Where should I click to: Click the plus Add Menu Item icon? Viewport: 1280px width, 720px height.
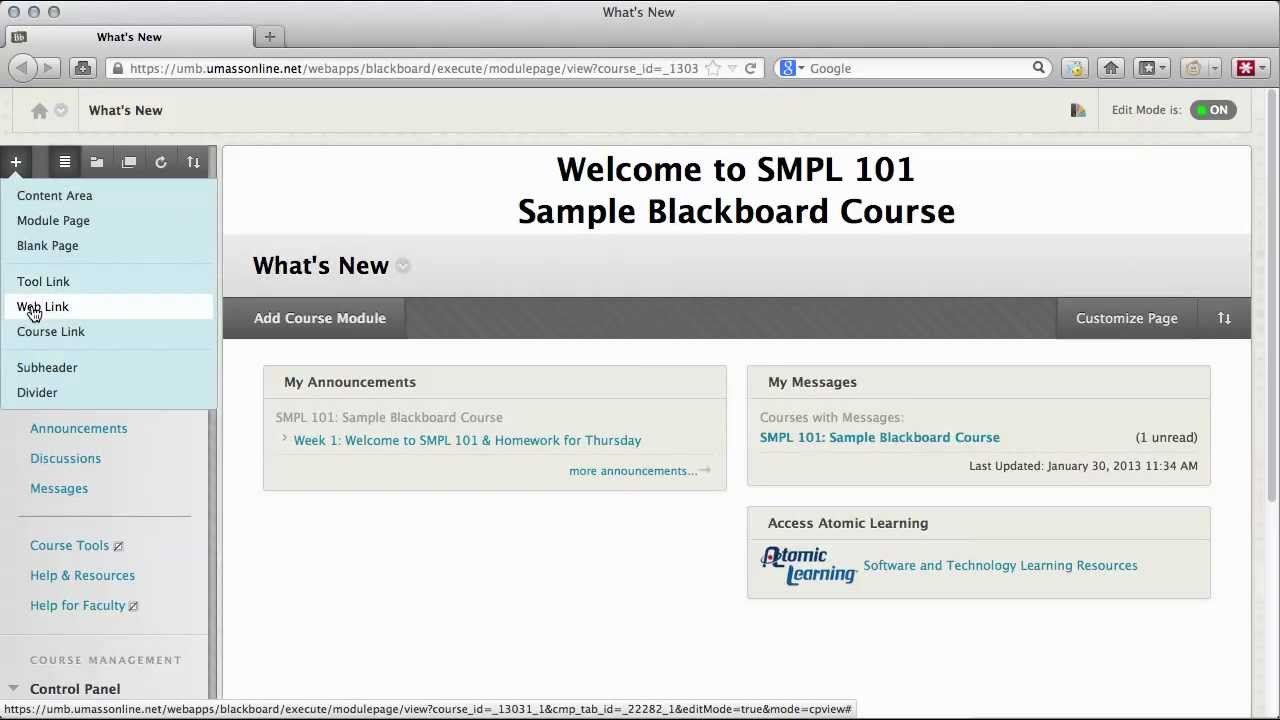coord(16,162)
